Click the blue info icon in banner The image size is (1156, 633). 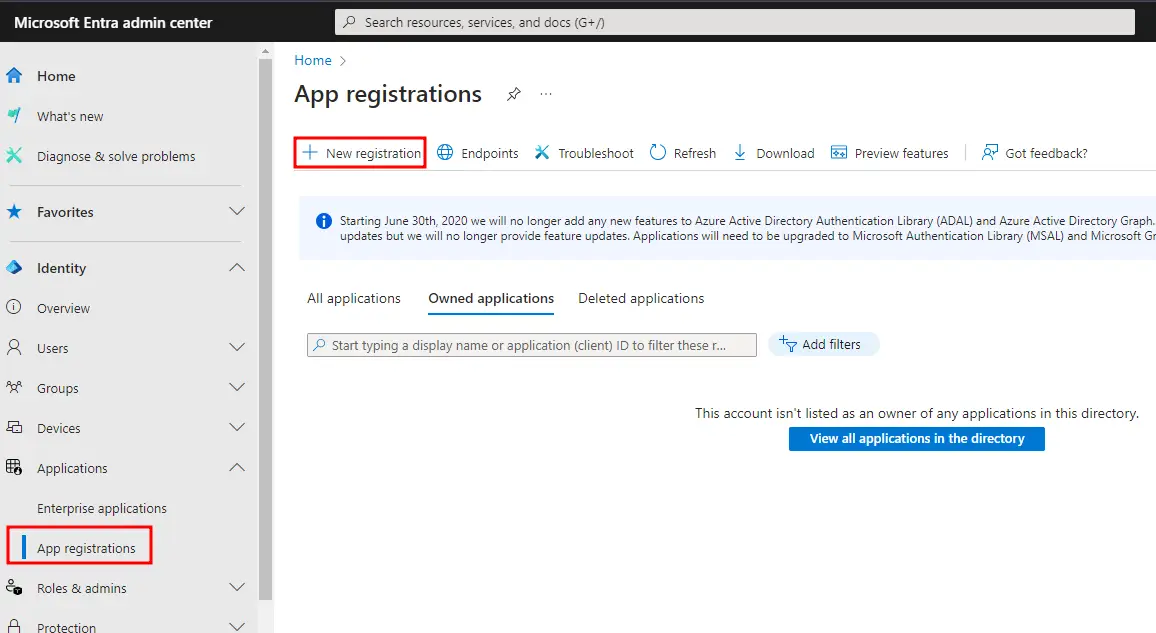pyautogui.click(x=324, y=221)
